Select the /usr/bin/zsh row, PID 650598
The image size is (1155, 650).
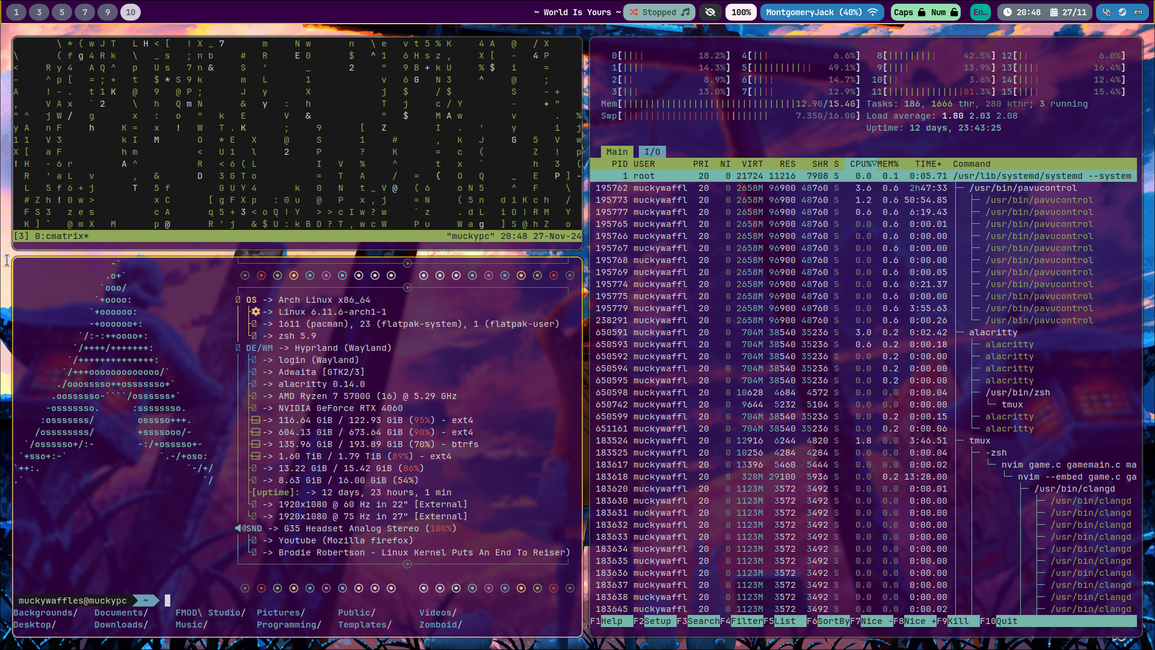pyautogui.click(x=863, y=393)
